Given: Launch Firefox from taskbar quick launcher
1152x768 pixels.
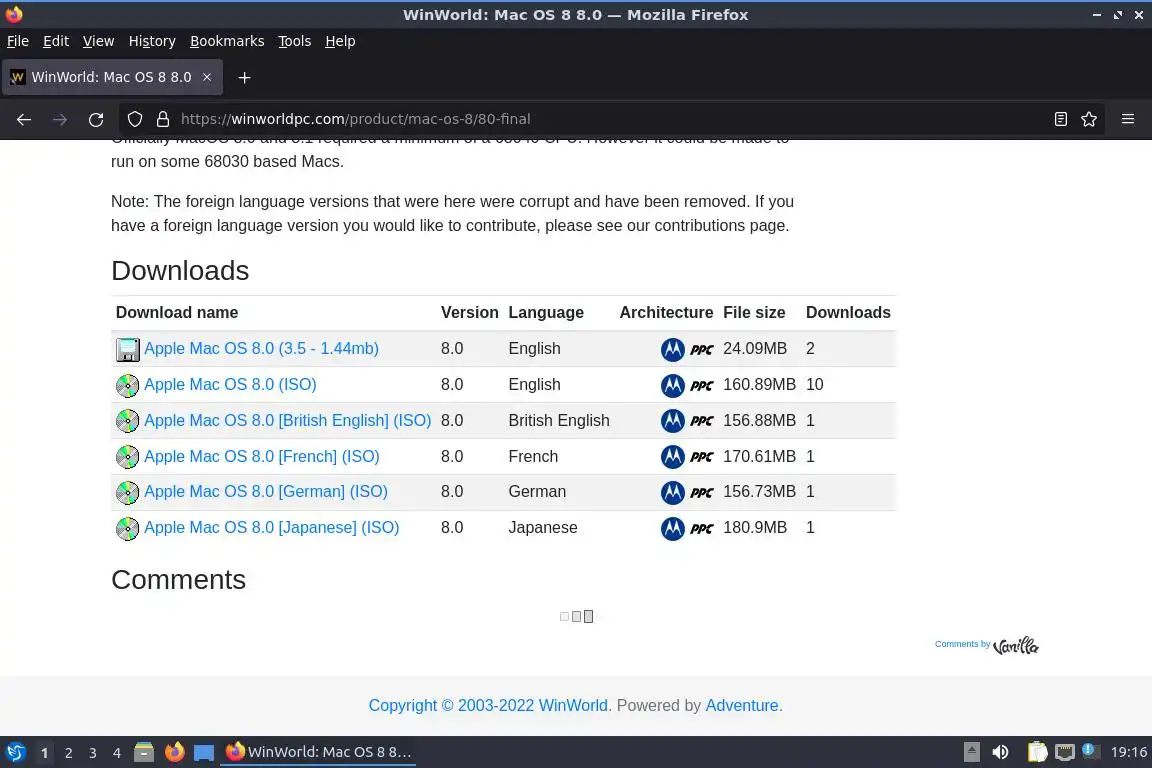Looking at the screenshot, I should tap(174, 752).
